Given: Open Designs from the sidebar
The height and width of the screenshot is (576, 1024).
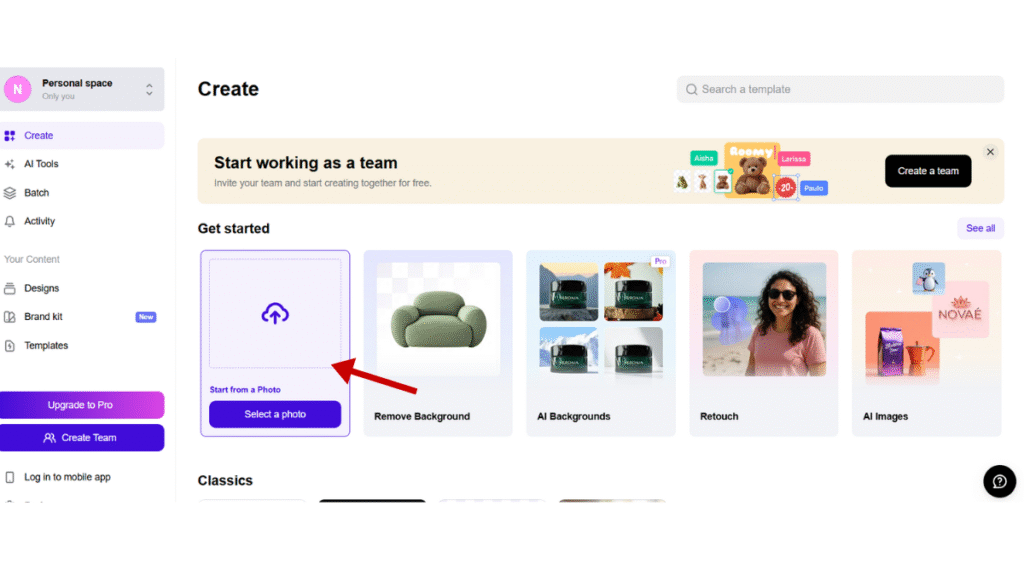Looking at the screenshot, I should 41,288.
